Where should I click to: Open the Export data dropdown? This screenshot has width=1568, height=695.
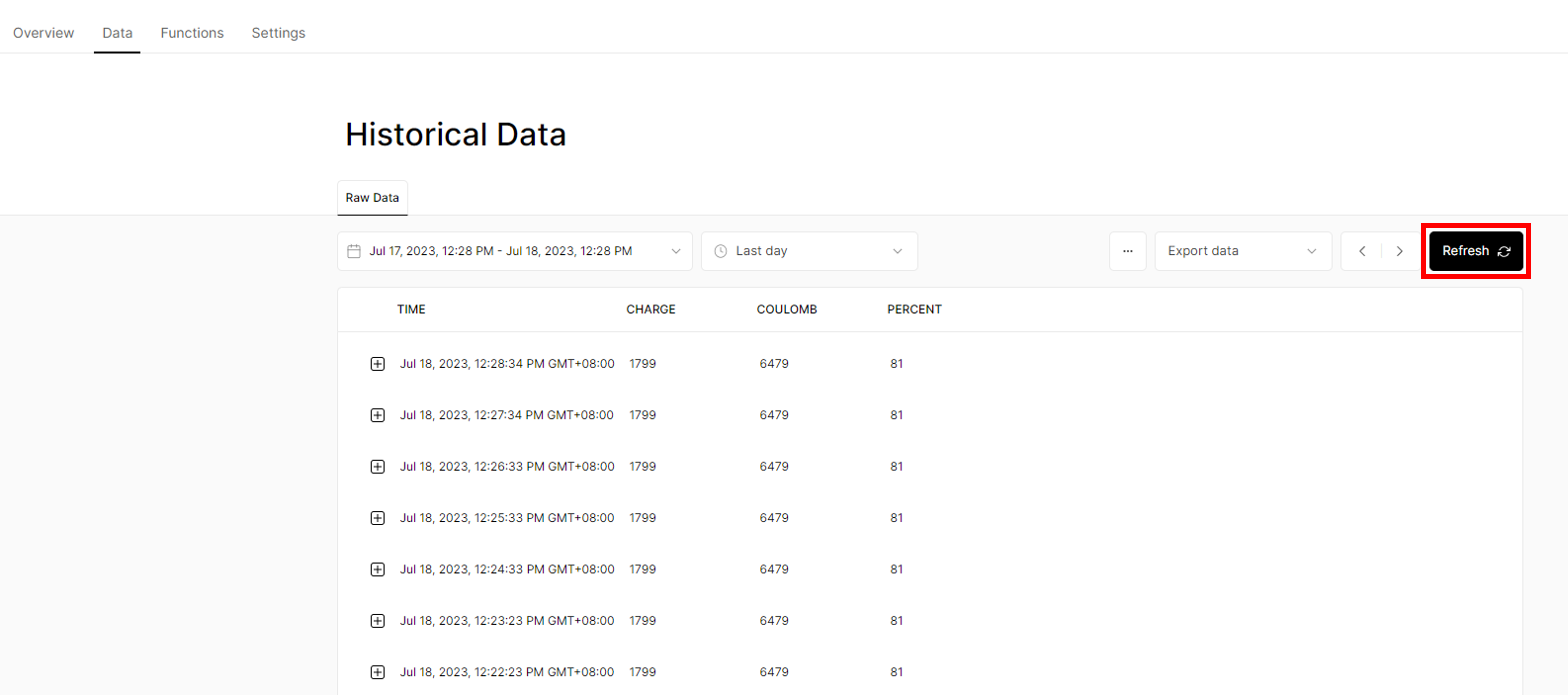click(1243, 251)
